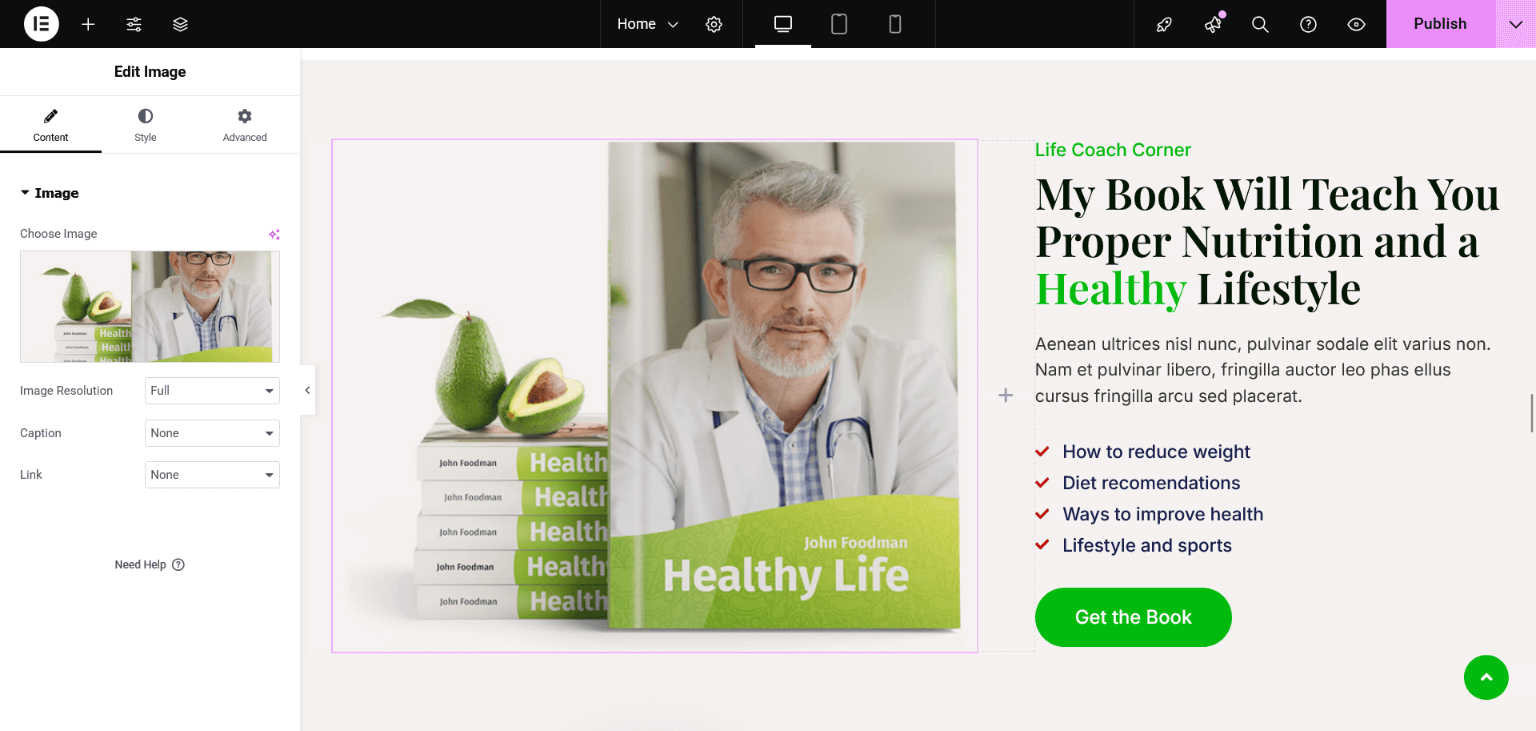Open the Finder search icon

(x=1260, y=24)
